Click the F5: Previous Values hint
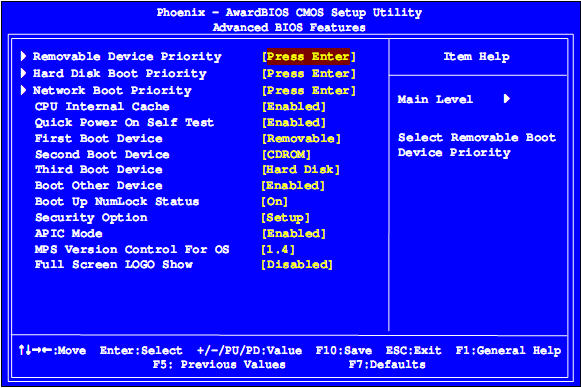 (x=219, y=365)
